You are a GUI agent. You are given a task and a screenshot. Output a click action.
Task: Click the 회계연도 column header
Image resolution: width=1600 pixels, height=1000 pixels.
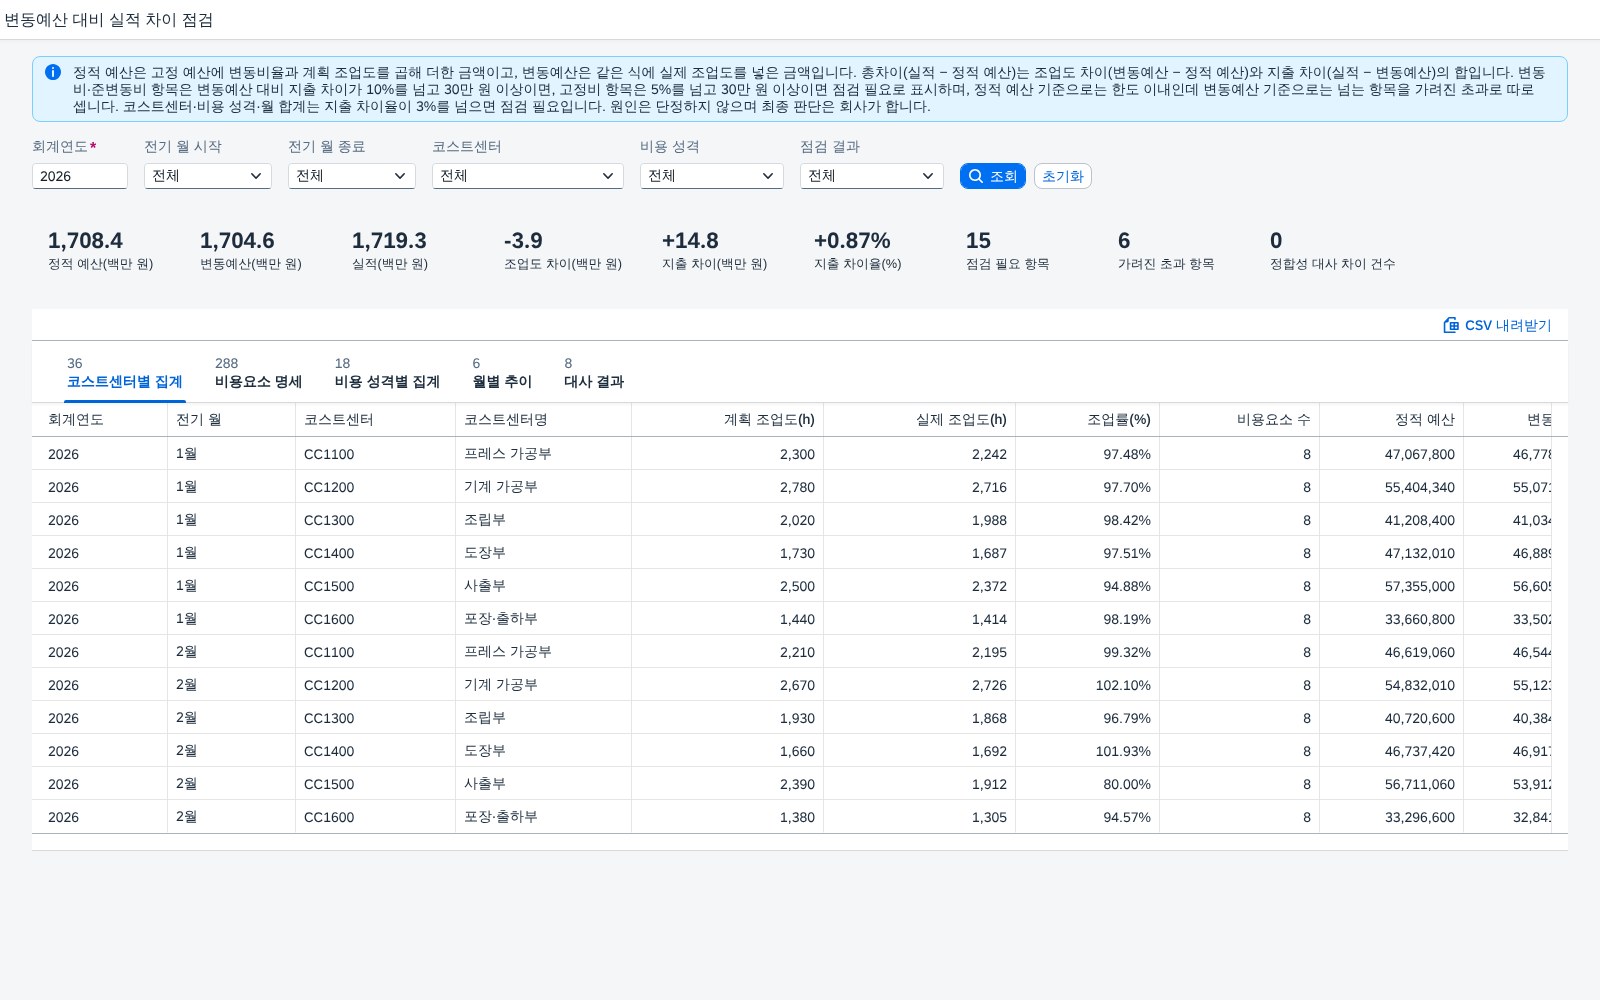tap(100, 420)
